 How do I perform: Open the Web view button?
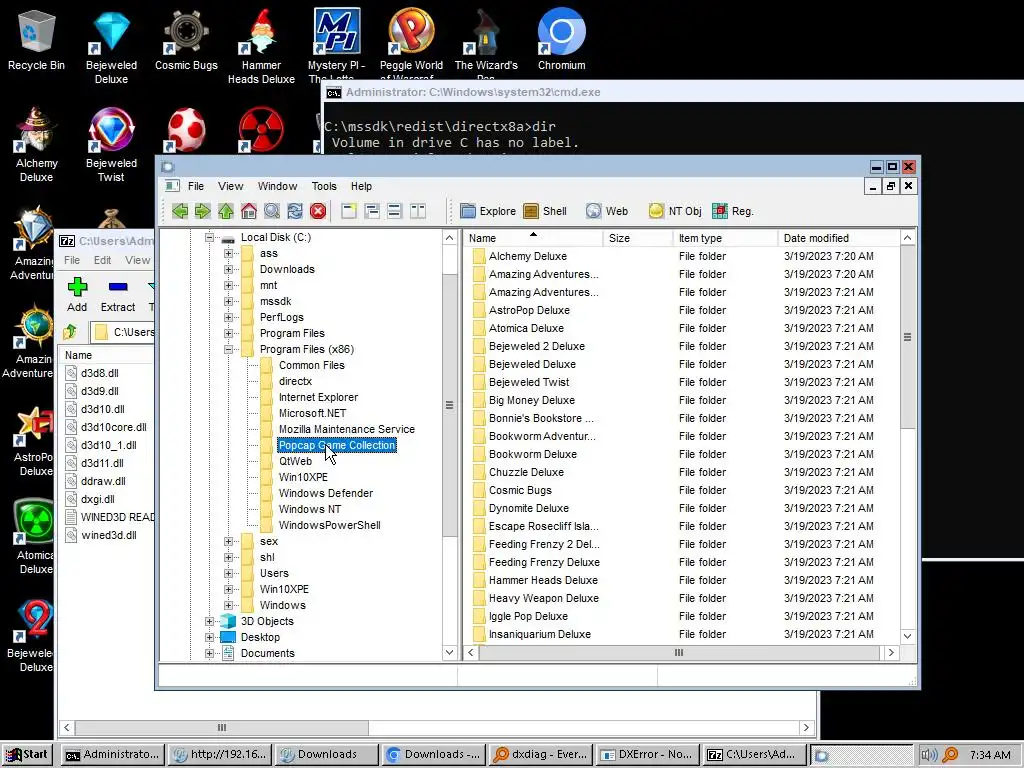(607, 211)
